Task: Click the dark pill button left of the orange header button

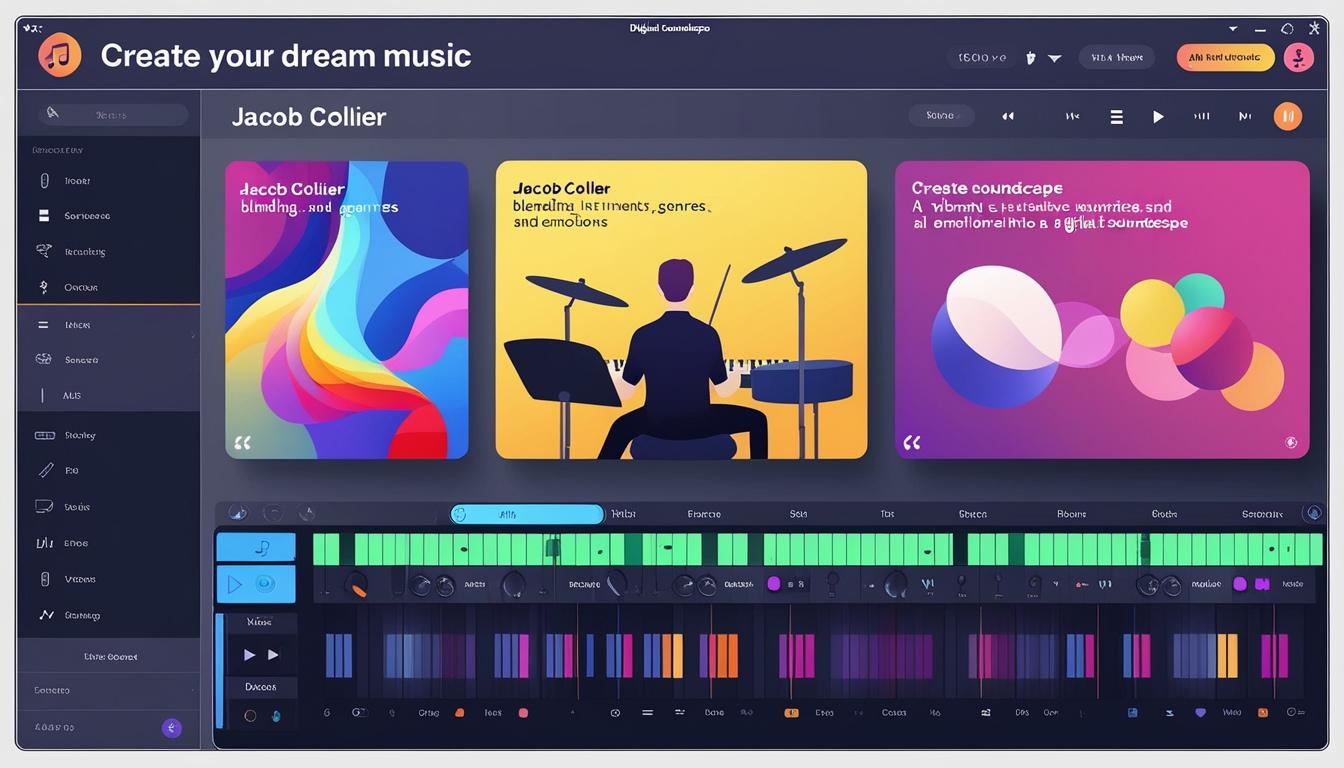Action: (1116, 57)
